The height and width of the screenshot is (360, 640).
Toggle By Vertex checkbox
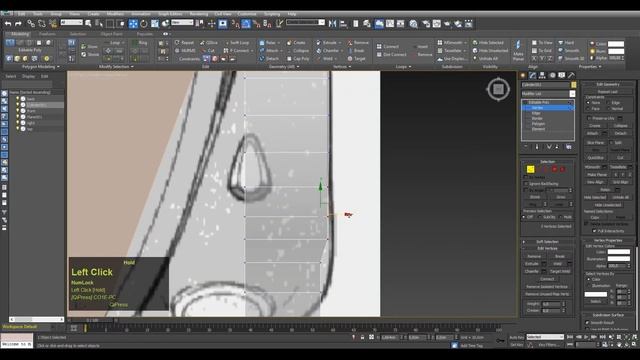526,177
